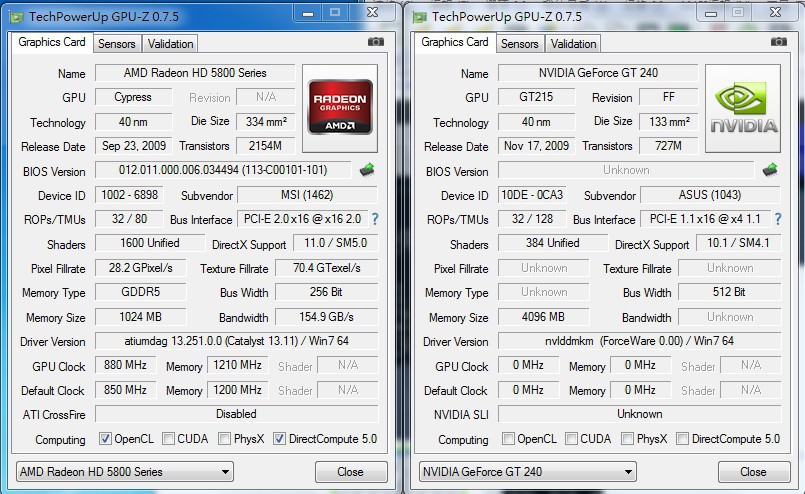
Task: Save BIOS using the chip icon in AMD window
Action: 367,169
